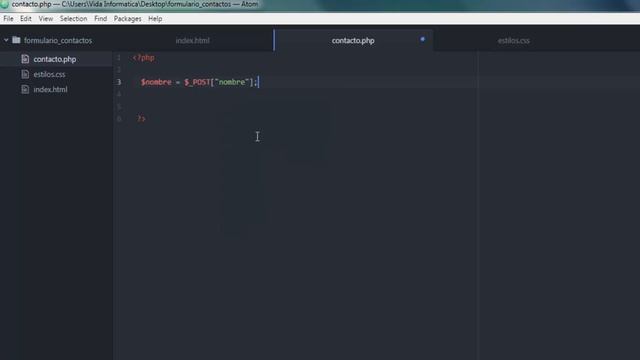Click the estilos.css file icon in tree
The image size is (640, 360).
tap(25, 74)
